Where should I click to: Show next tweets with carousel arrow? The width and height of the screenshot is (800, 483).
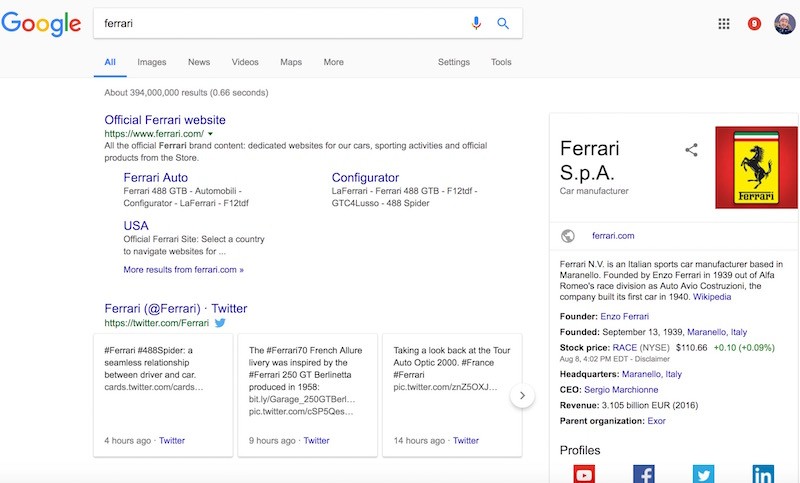(522, 395)
